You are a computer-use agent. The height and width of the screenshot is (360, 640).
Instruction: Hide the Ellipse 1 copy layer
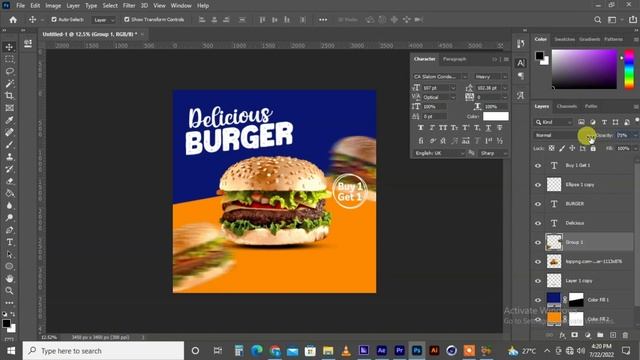pos(538,184)
